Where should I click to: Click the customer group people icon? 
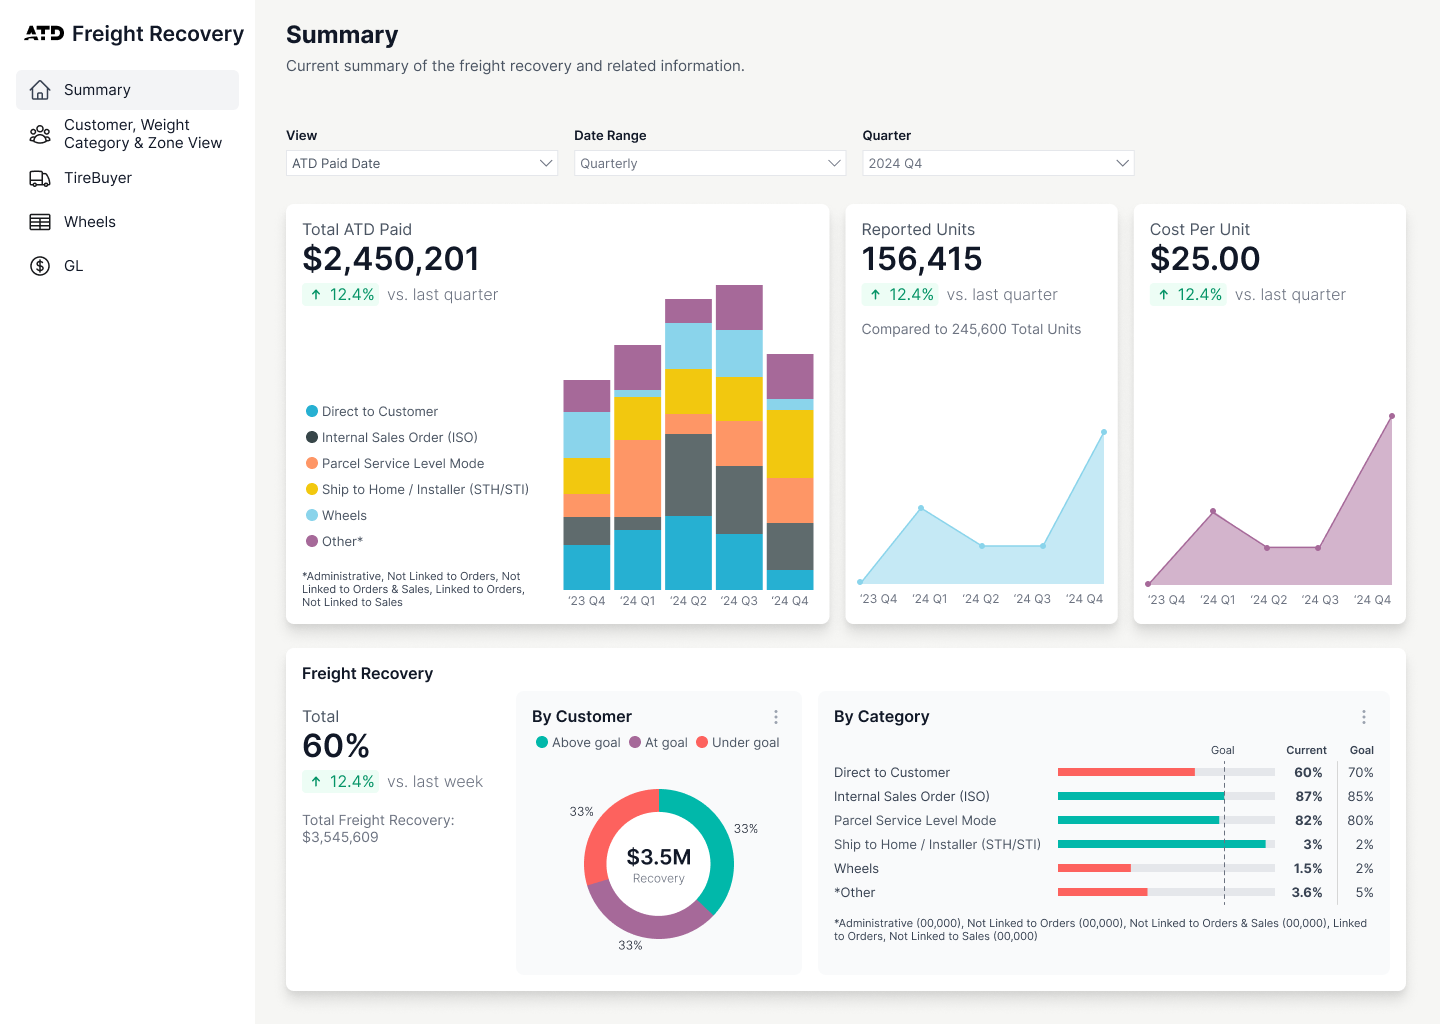40,134
